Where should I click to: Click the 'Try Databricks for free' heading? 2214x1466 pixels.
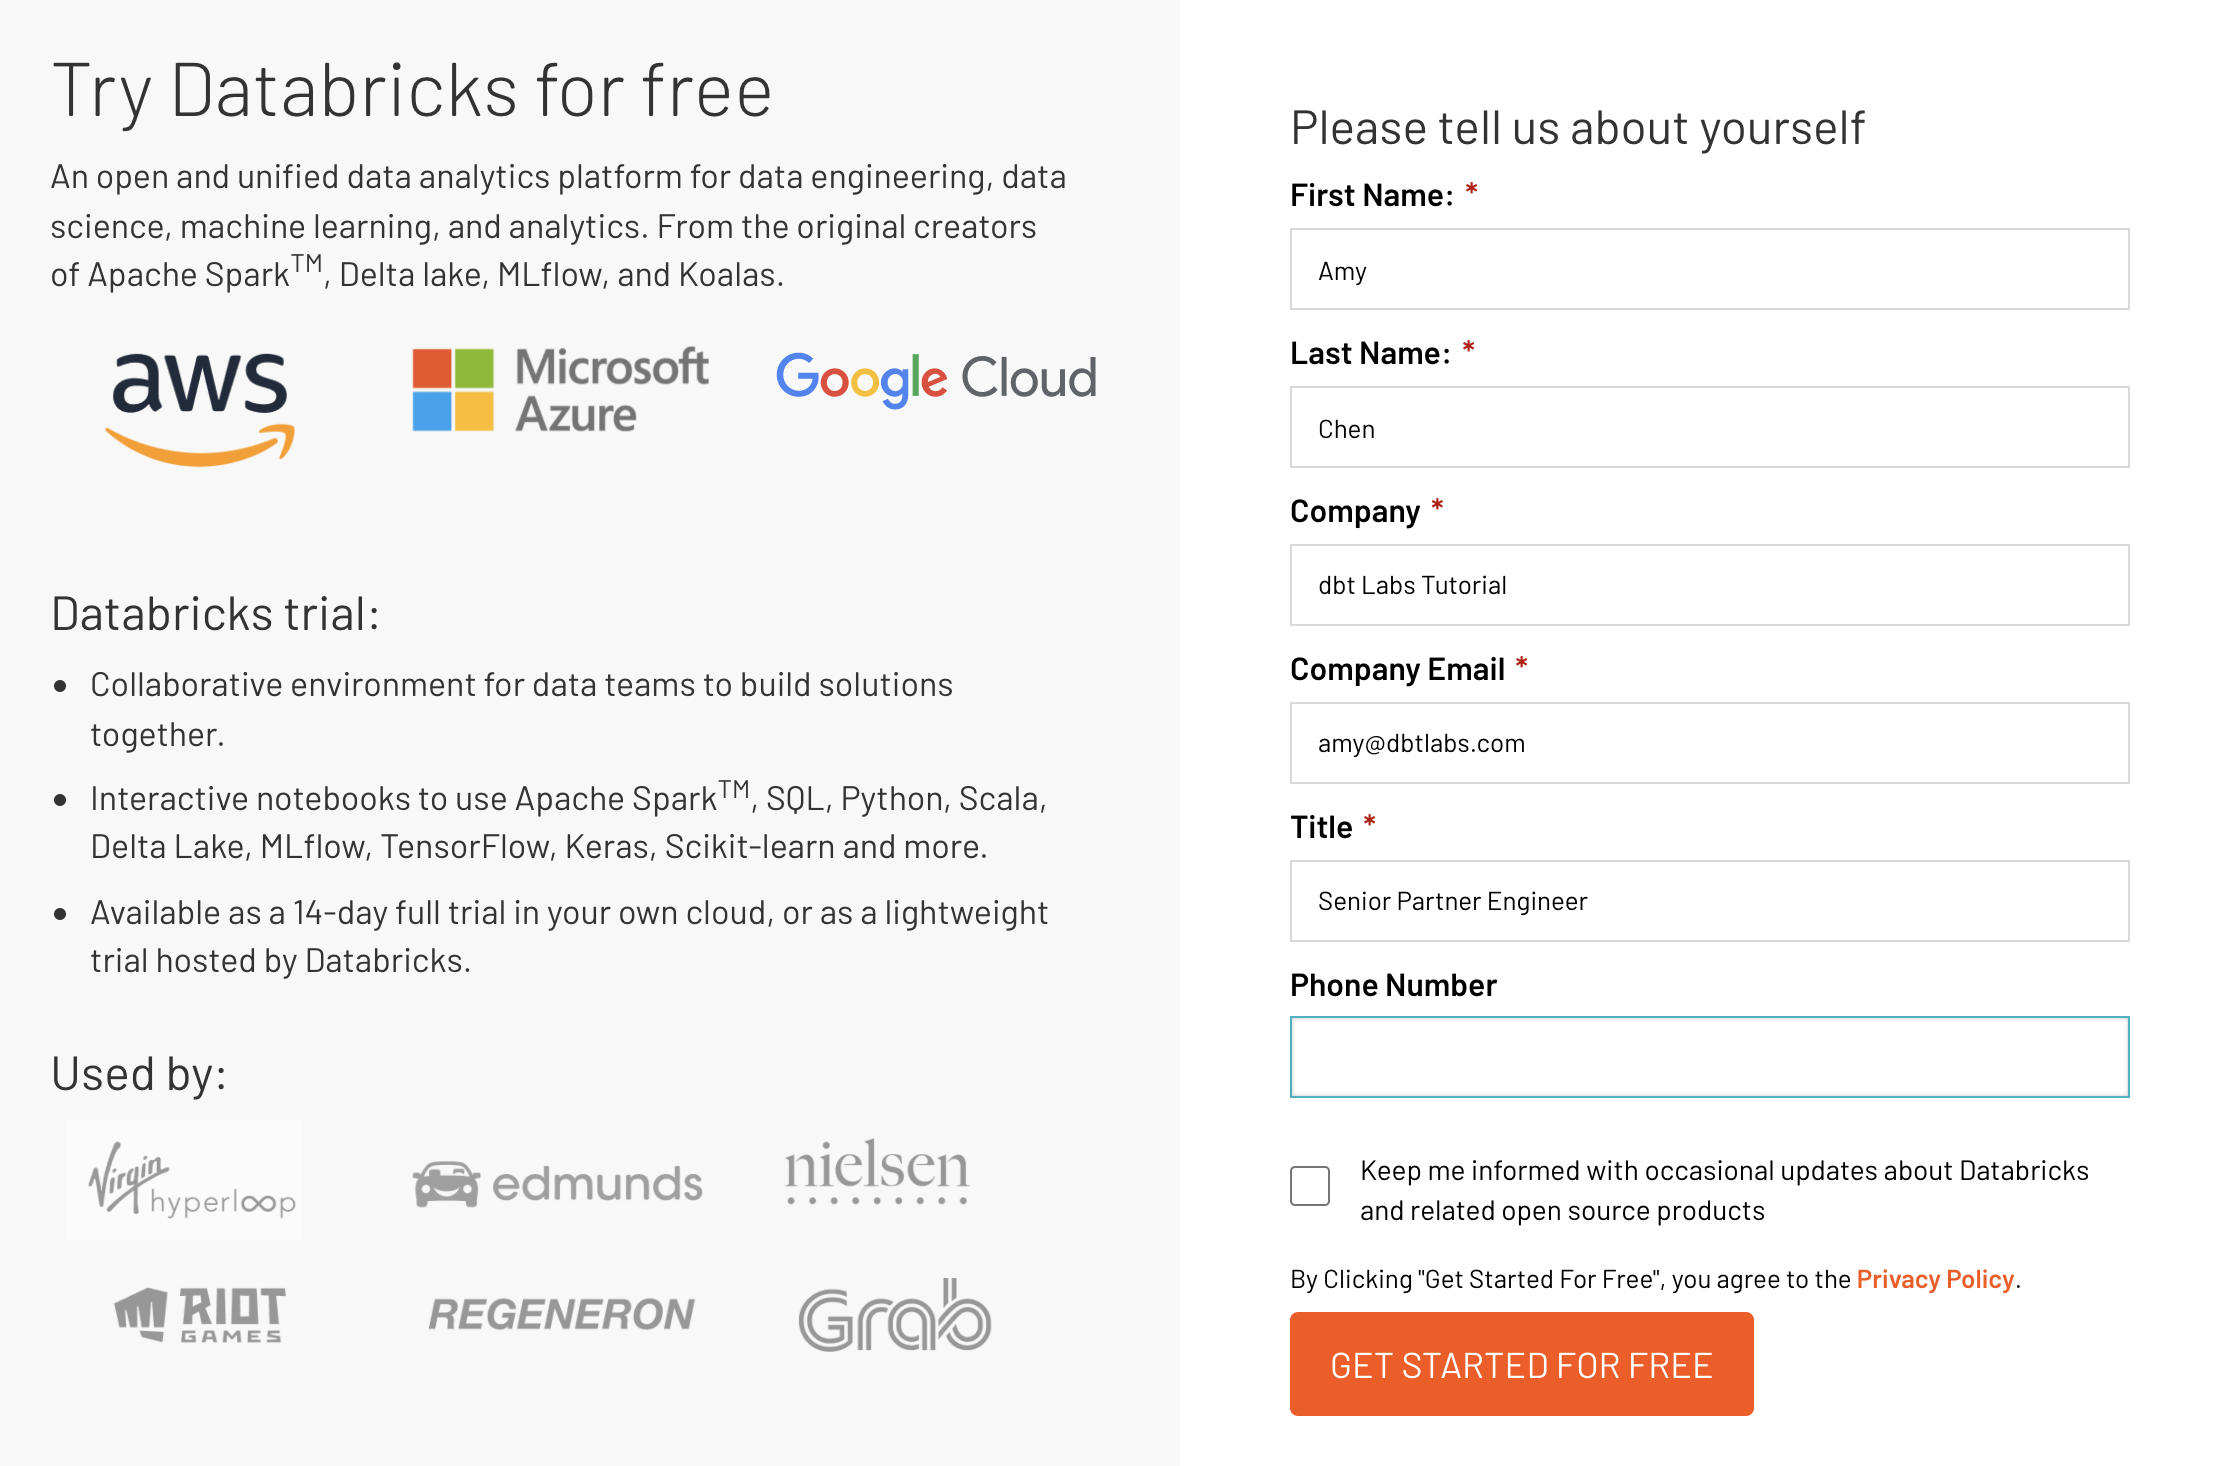point(412,88)
